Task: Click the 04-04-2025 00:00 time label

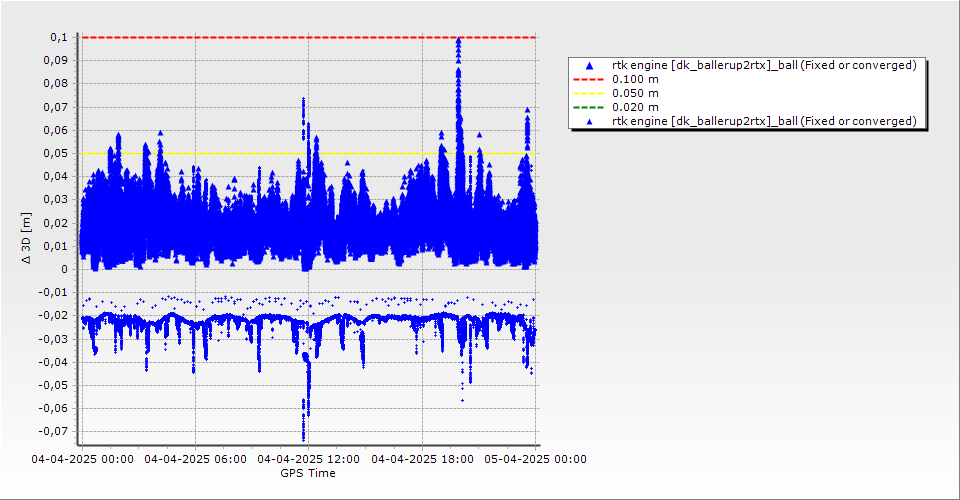Action: (x=83, y=459)
